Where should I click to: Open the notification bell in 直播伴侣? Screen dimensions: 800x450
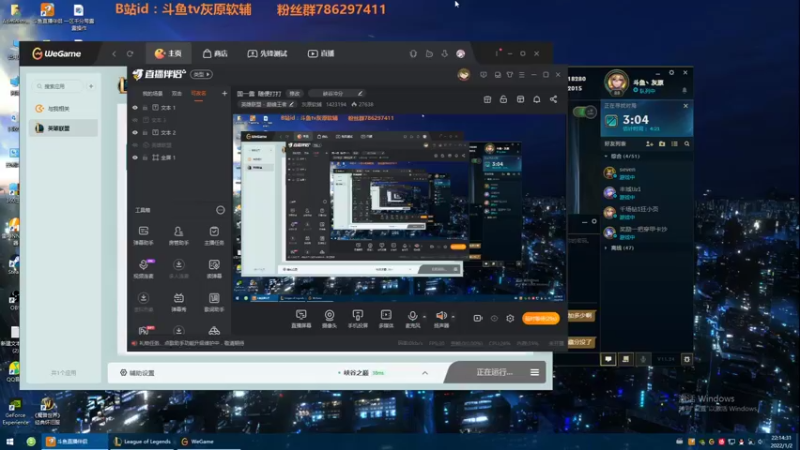537,99
